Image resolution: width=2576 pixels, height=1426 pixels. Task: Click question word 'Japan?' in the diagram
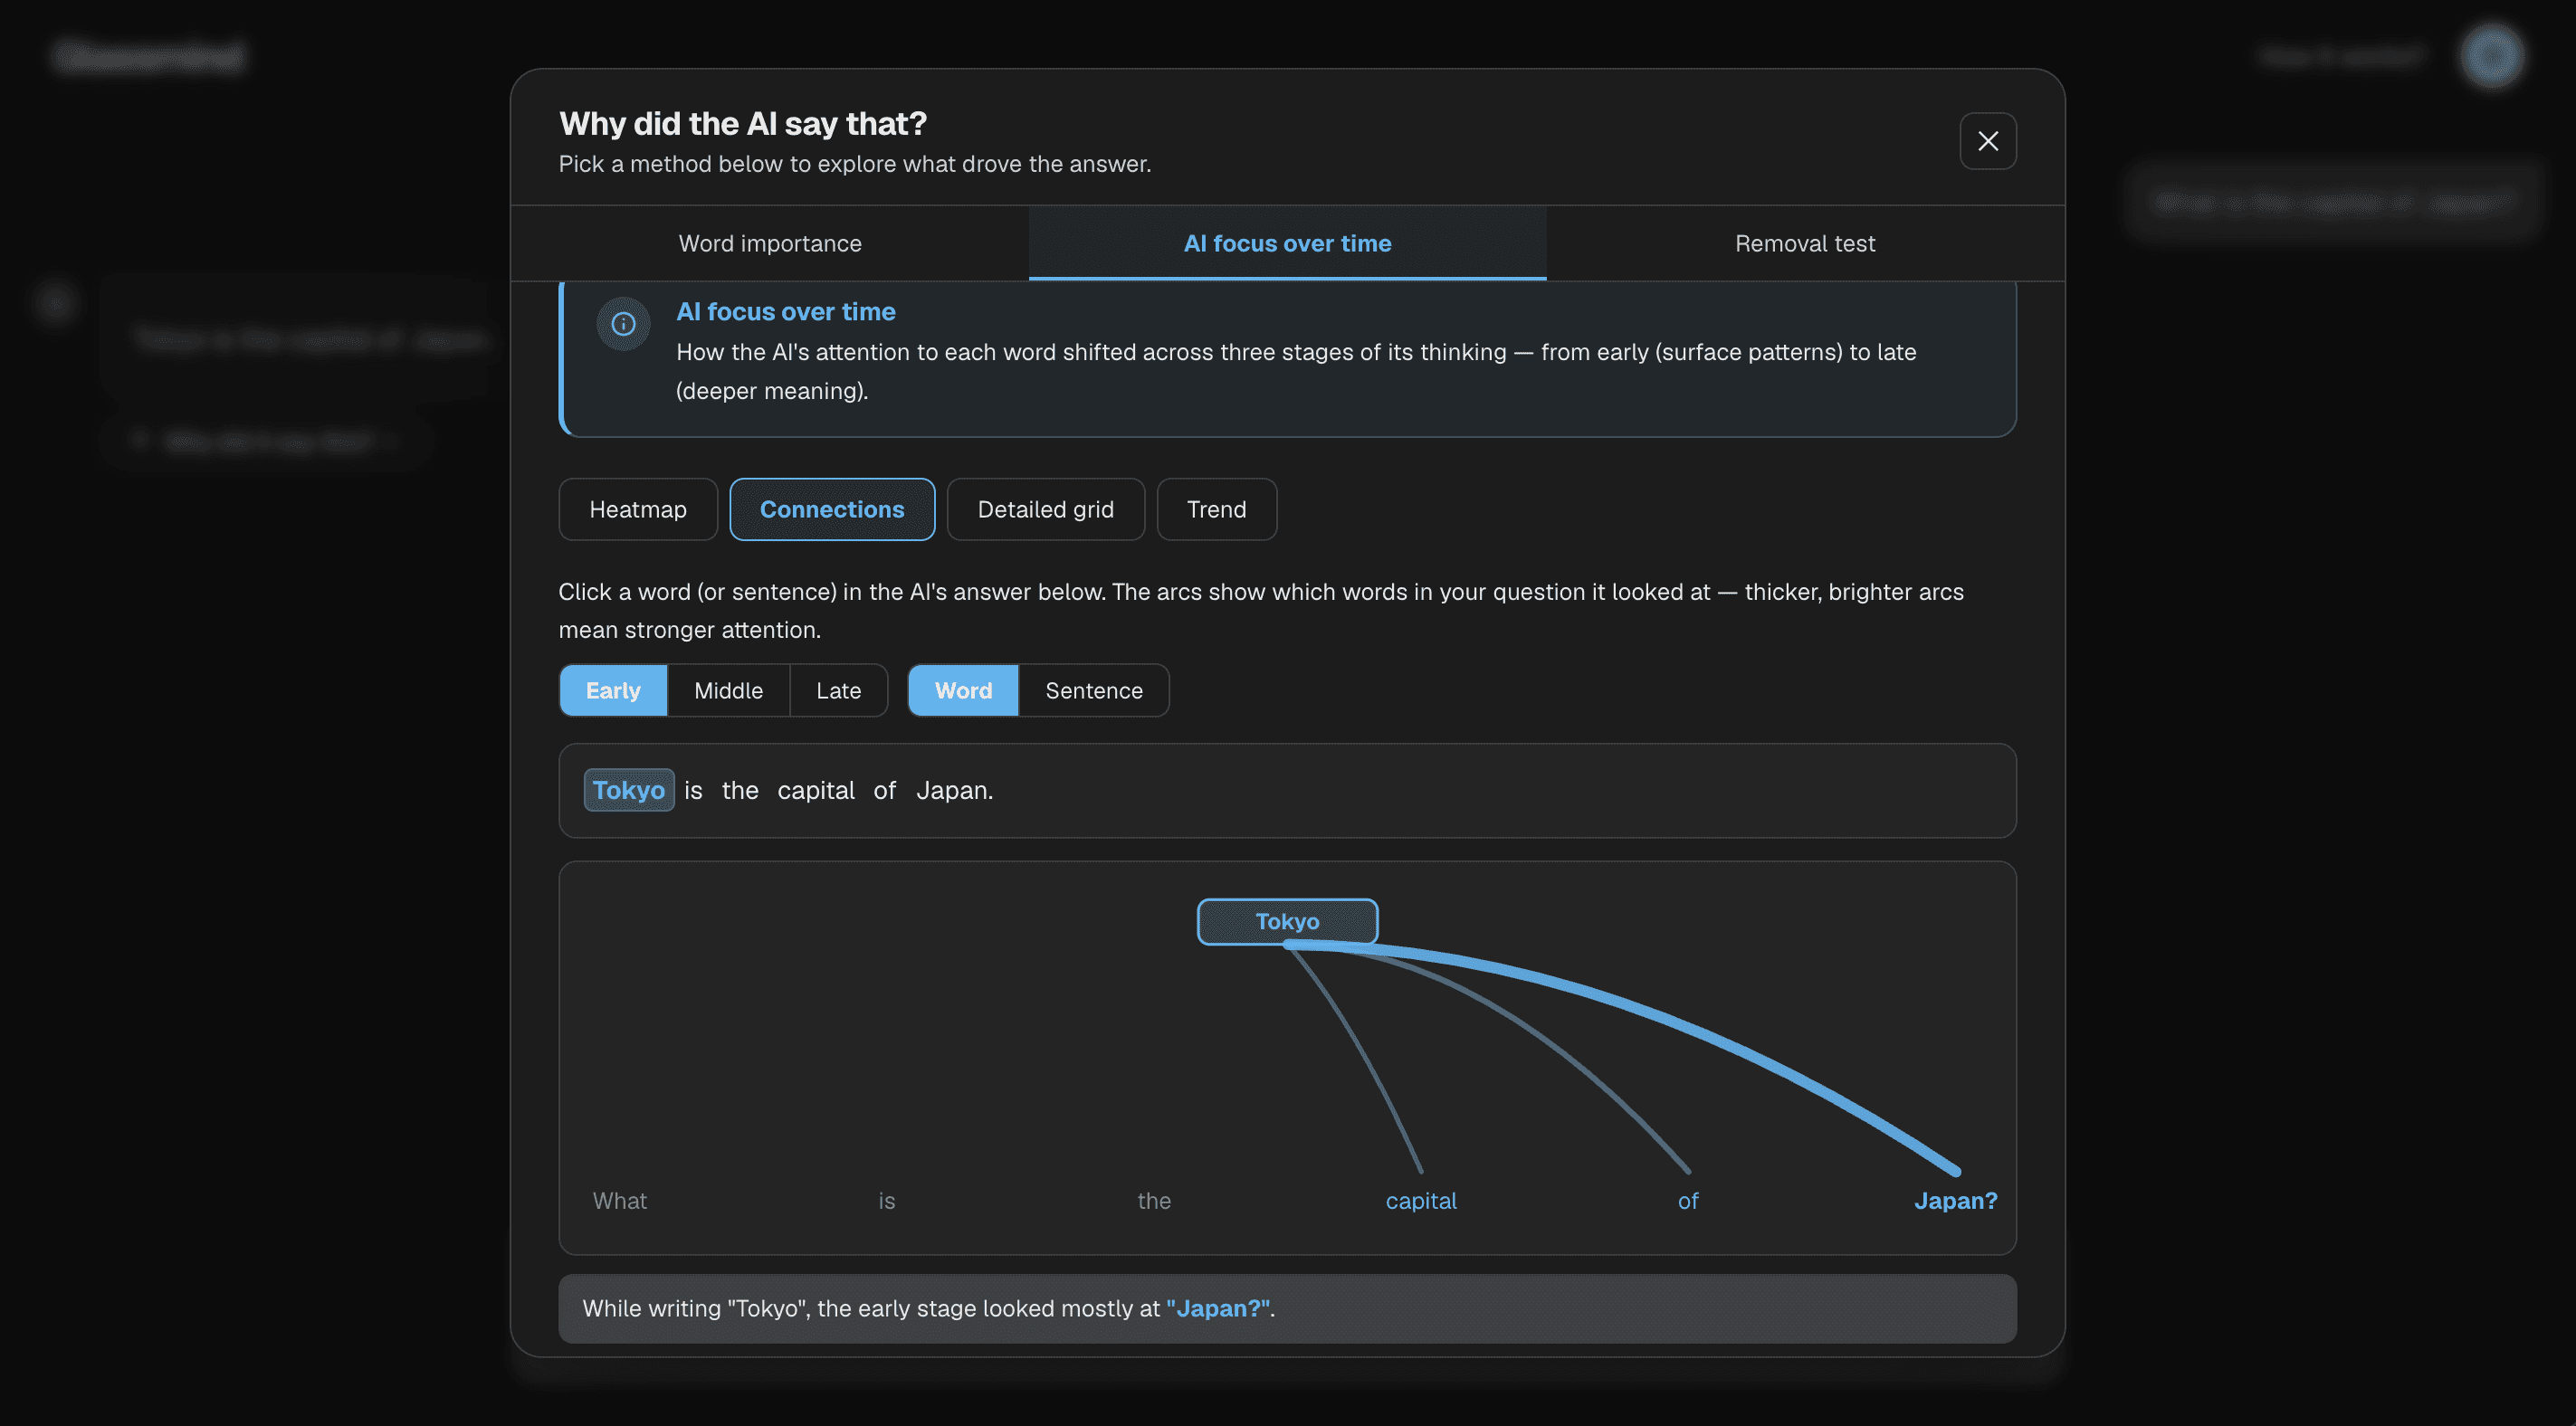coord(1955,1200)
